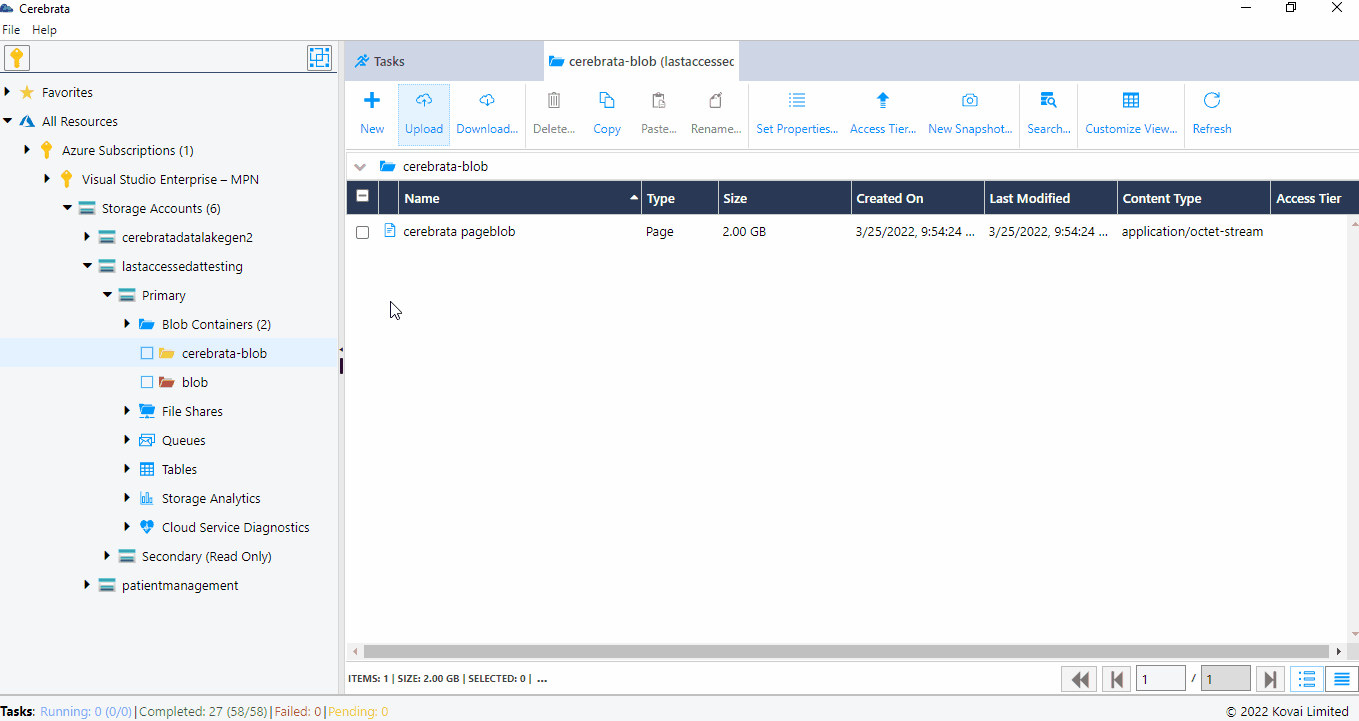Open Set Properties for the blob
Image resolution: width=1359 pixels, height=721 pixels.
point(797,110)
